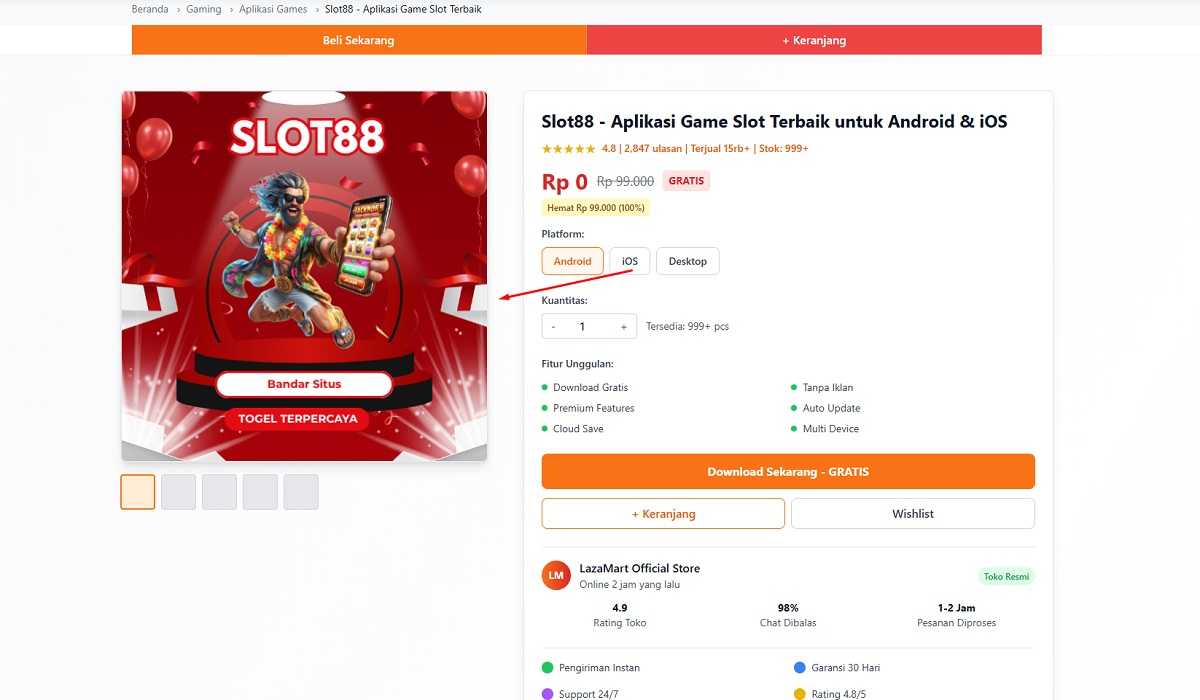Viewport: 1200px width, 700px height.
Task: Open the last product image thumbnail
Action: (301, 492)
